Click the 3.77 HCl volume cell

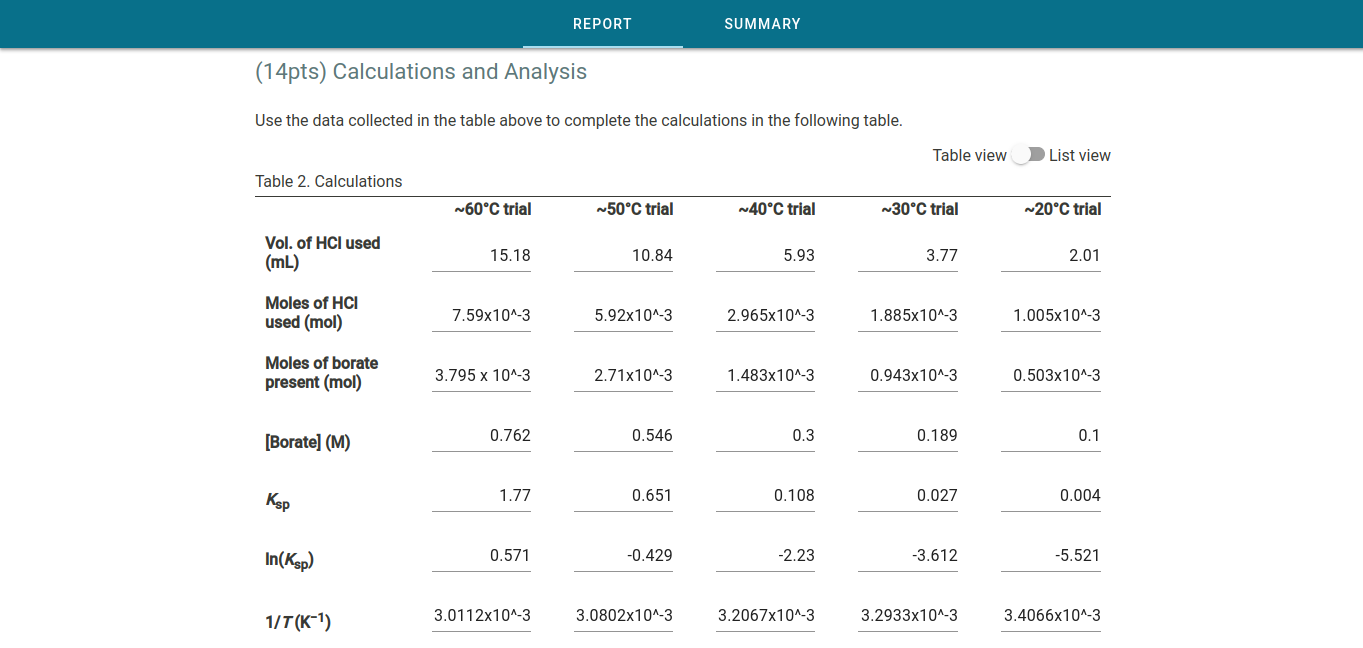pyautogui.click(x=908, y=255)
